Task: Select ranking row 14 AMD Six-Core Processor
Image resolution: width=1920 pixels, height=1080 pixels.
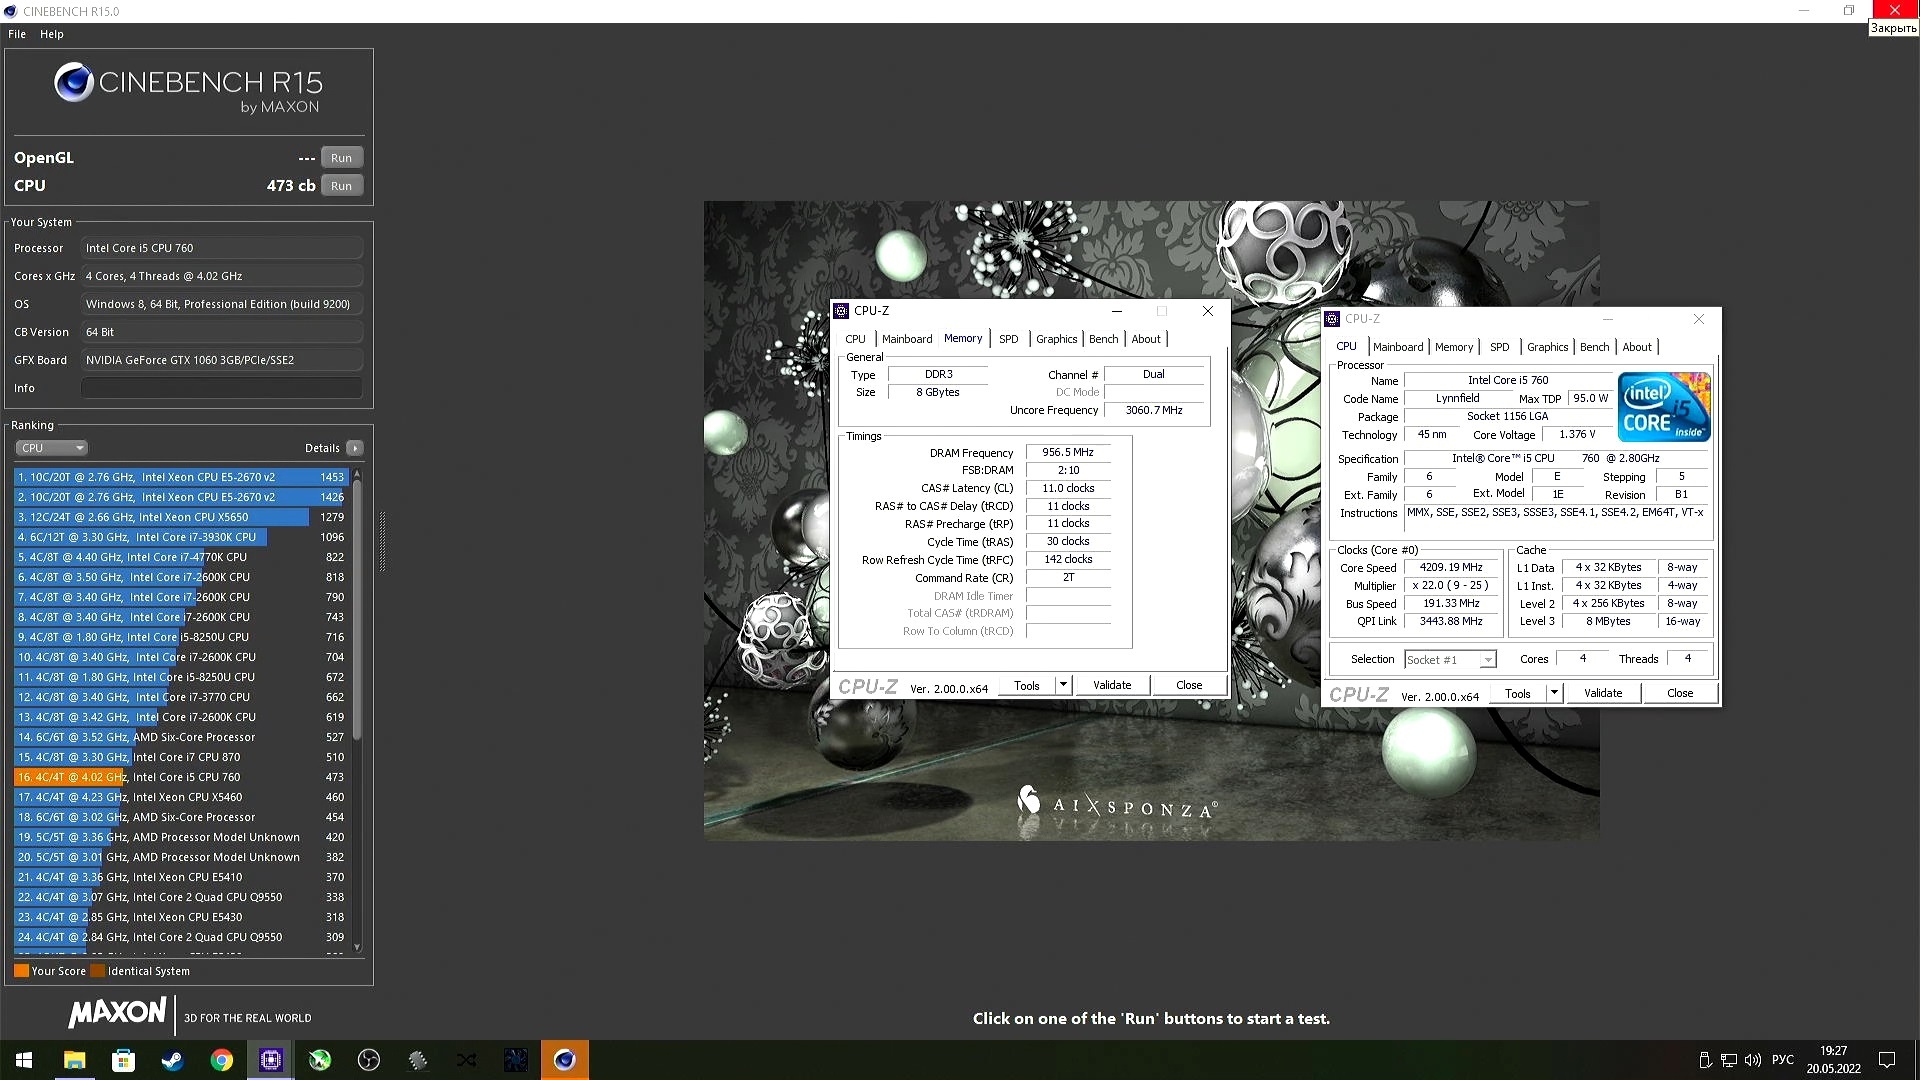Action: click(x=181, y=737)
